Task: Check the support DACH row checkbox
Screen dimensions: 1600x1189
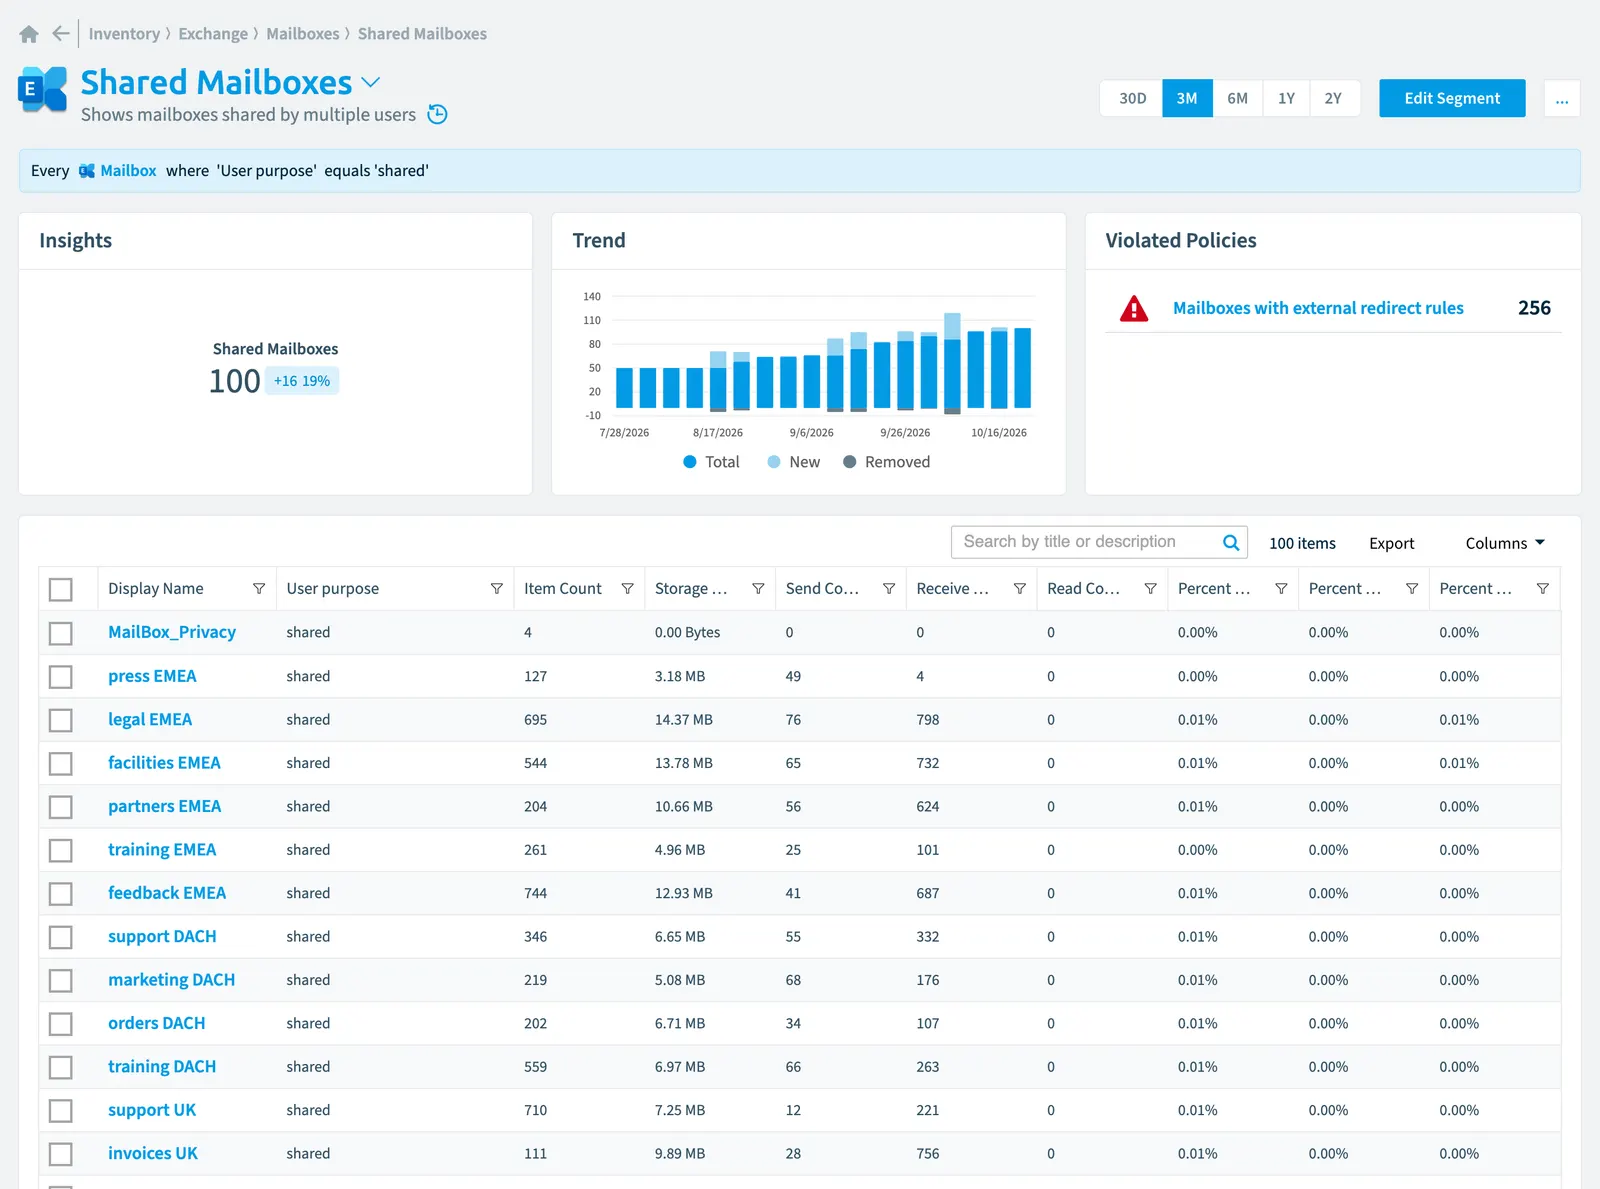Action: click(x=61, y=937)
